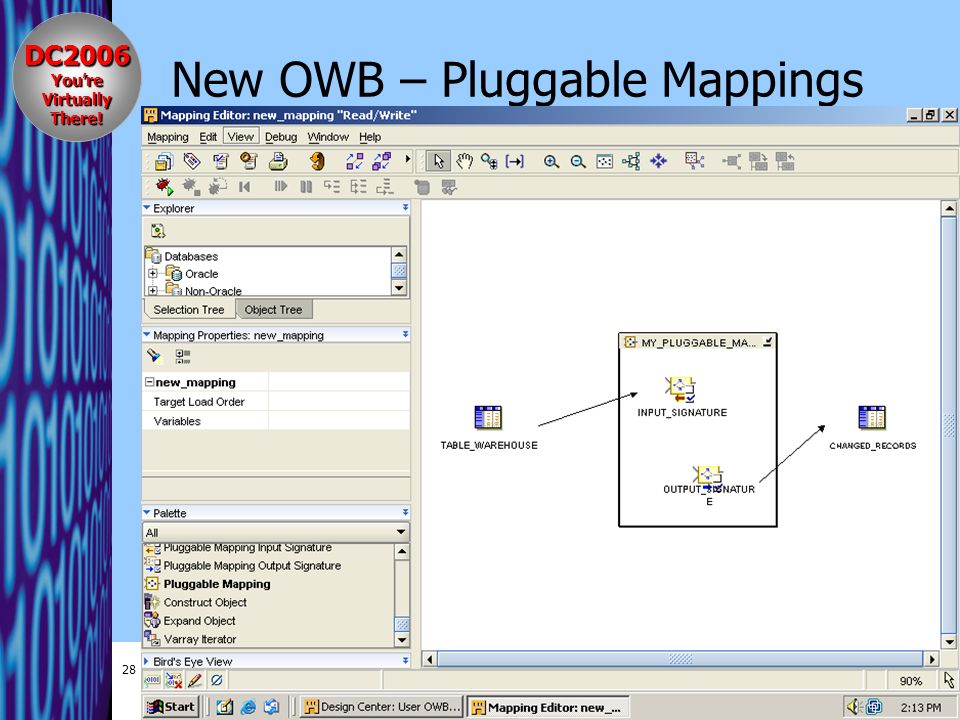Collapse the Palette panel triangle
Viewport: 960px width, 720px height.
[x=147, y=512]
